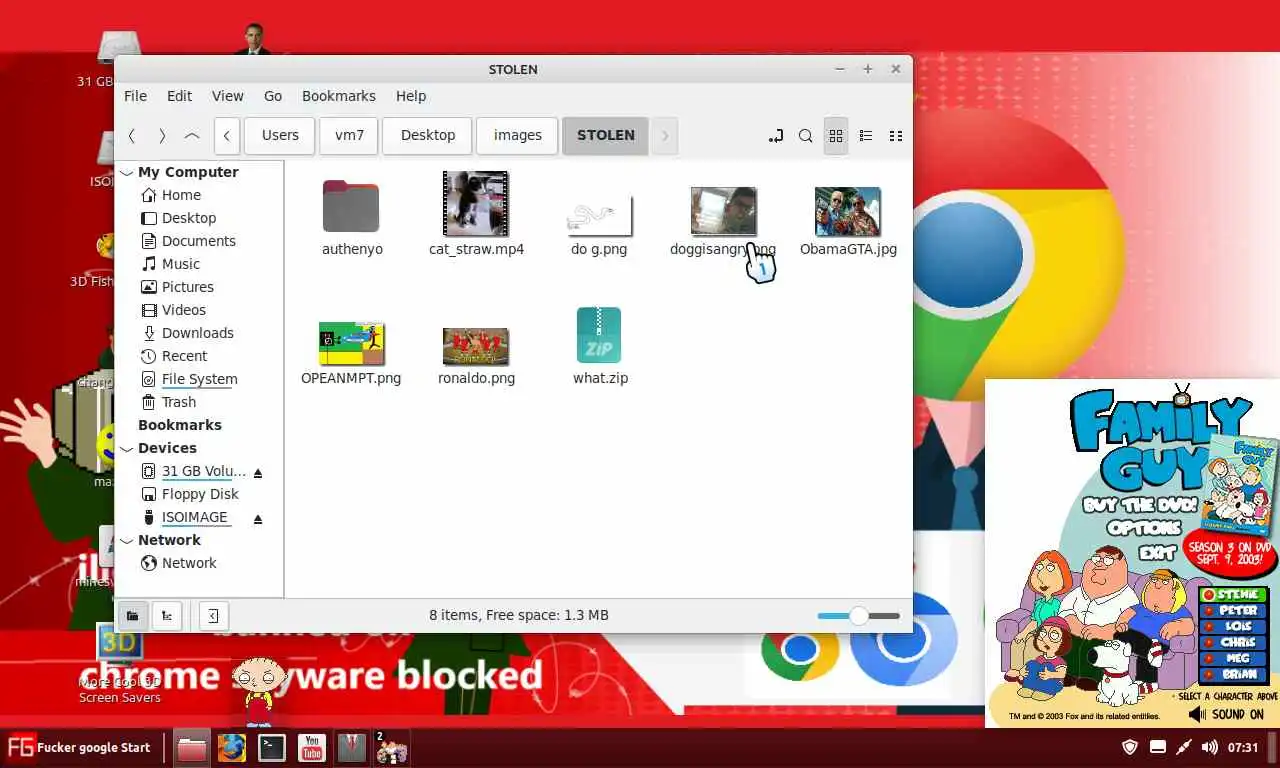Open the cat_straw.mp4 video file
Viewport: 1280px width, 768px height.
(476, 214)
